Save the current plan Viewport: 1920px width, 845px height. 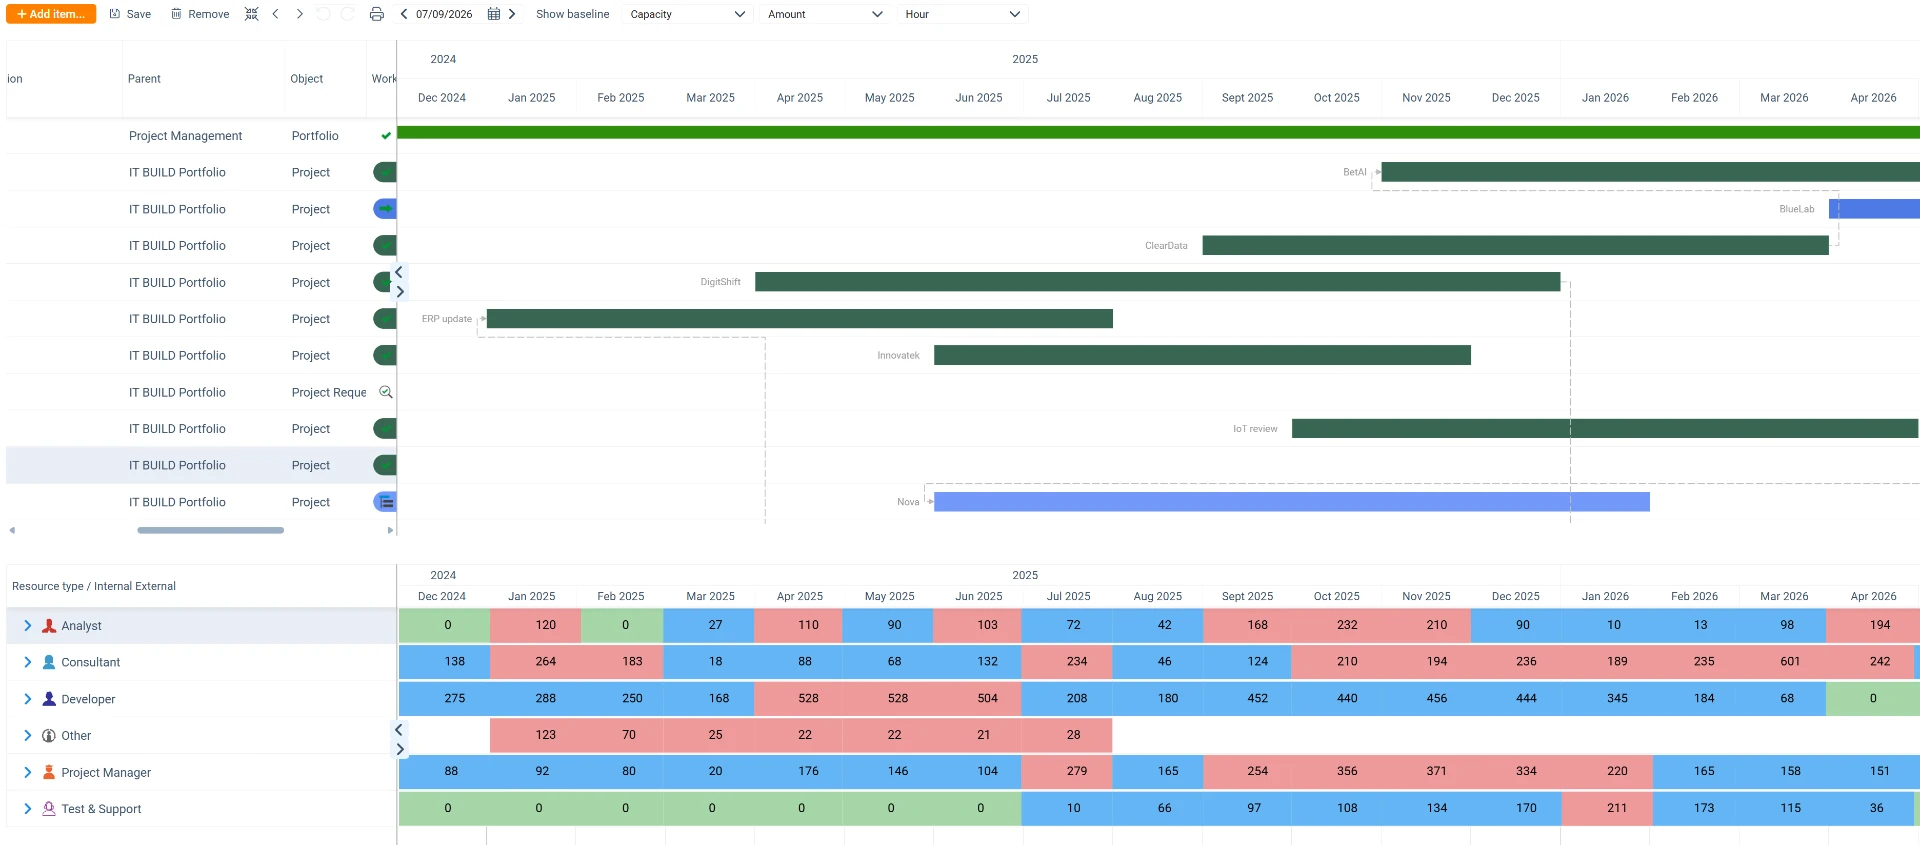[x=130, y=14]
